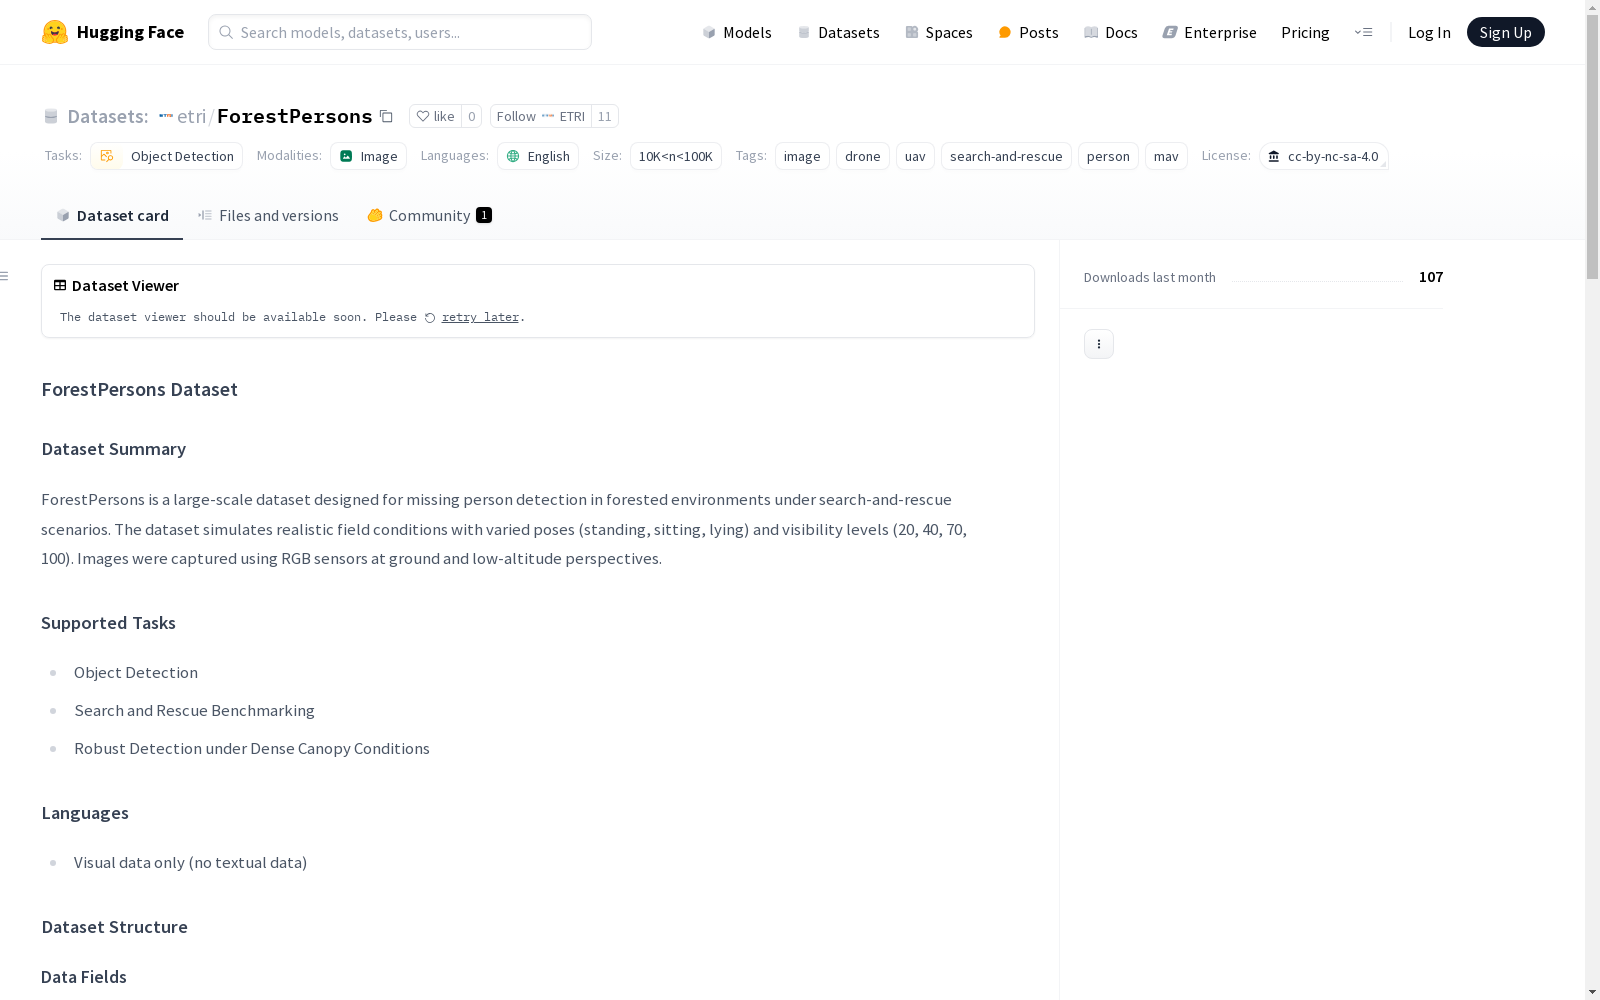Click the Hugging Face logo icon
This screenshot has height=1000, width=1600.
(x=55, y=32)
